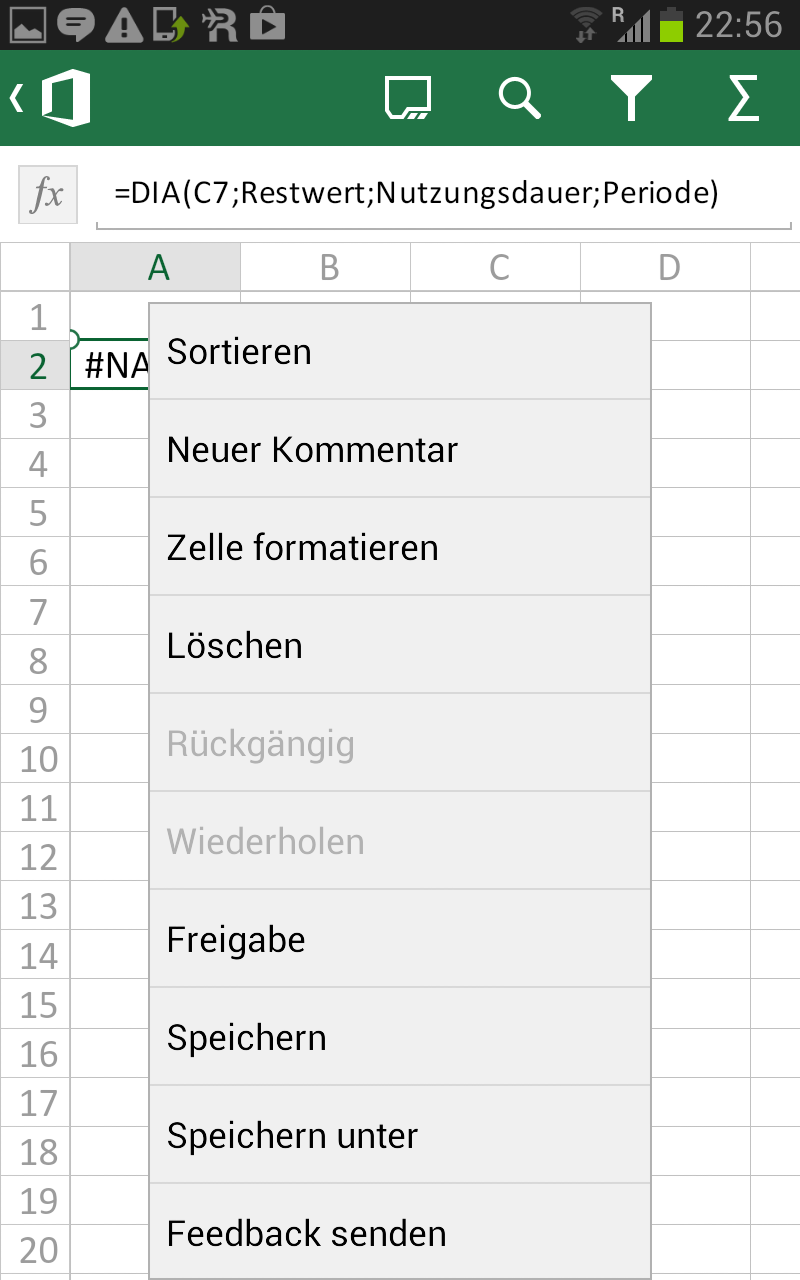Select row 5 header
Screen dimensions: 800x1280
tap(38, 514)
